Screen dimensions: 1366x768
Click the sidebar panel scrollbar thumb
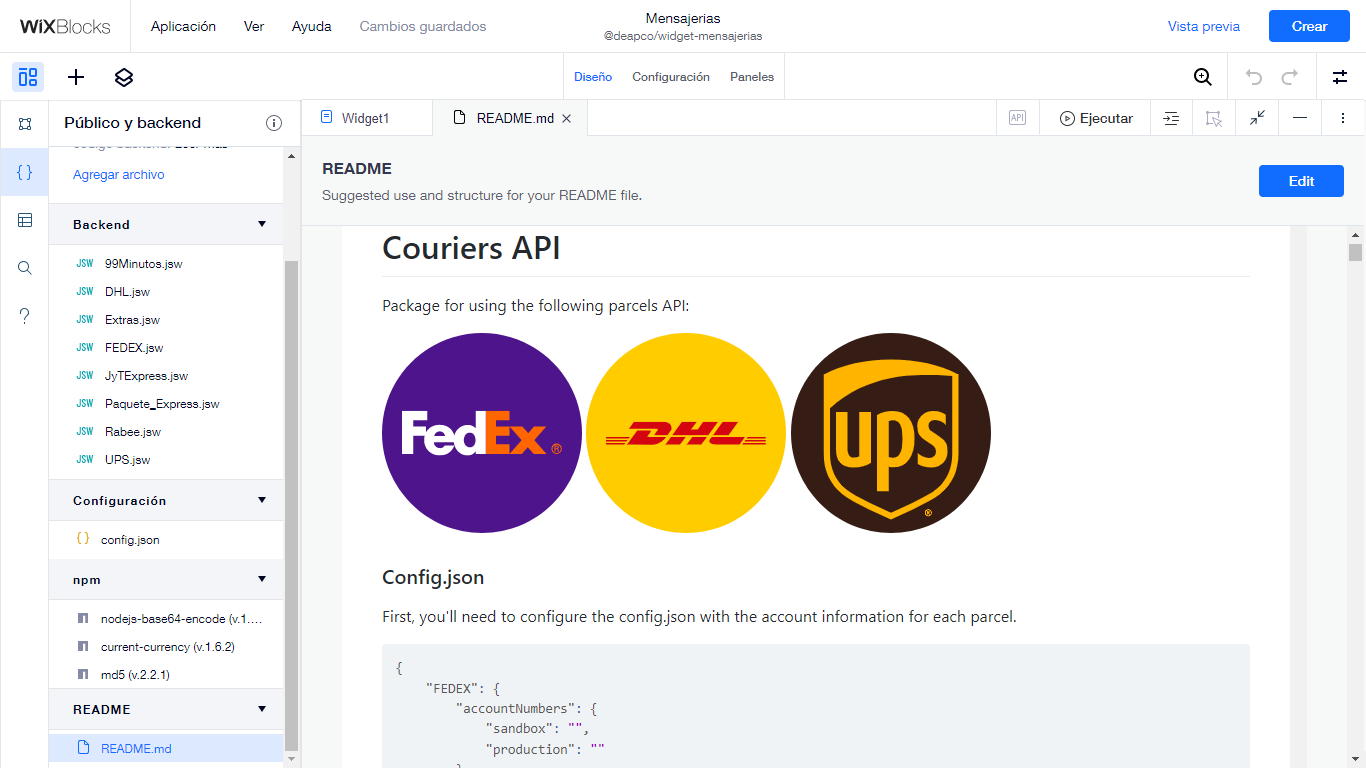(x=291, y=507)
